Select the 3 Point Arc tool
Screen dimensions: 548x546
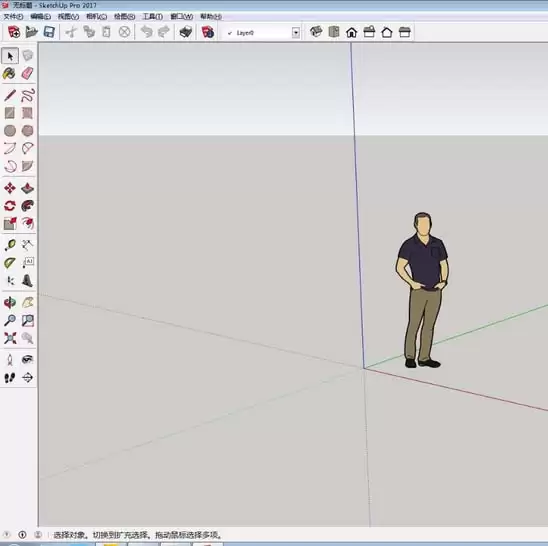coord(10,166)
